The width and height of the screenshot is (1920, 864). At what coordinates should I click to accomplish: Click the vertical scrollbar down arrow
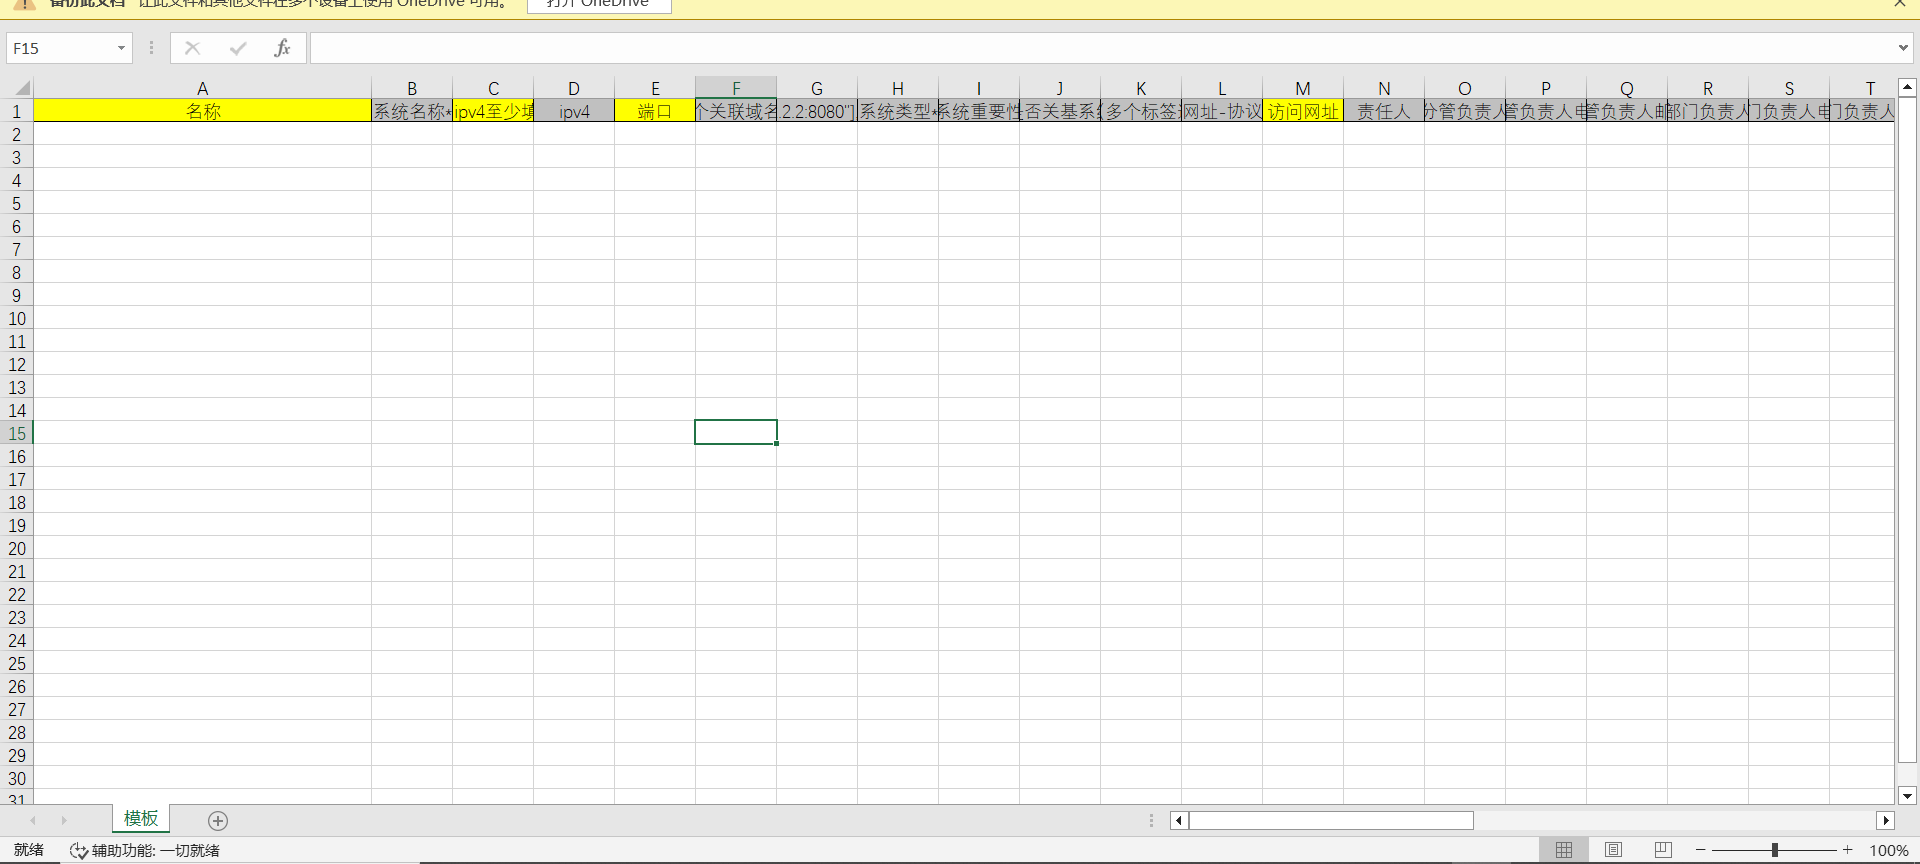1907,796
